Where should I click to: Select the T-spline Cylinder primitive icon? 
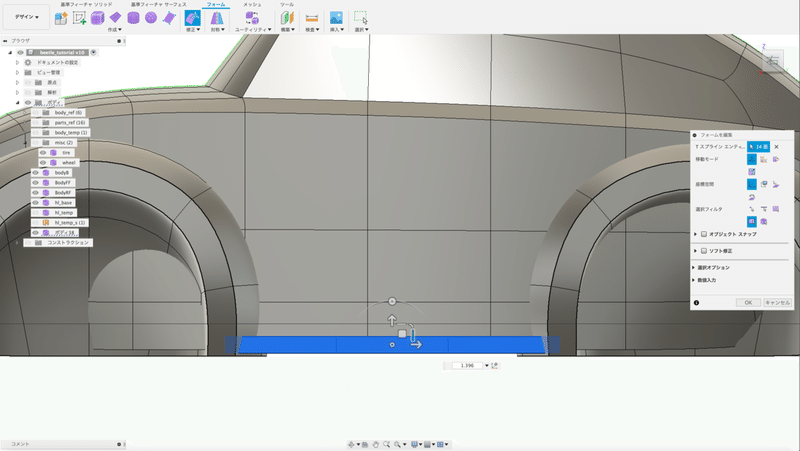(133, 18)
